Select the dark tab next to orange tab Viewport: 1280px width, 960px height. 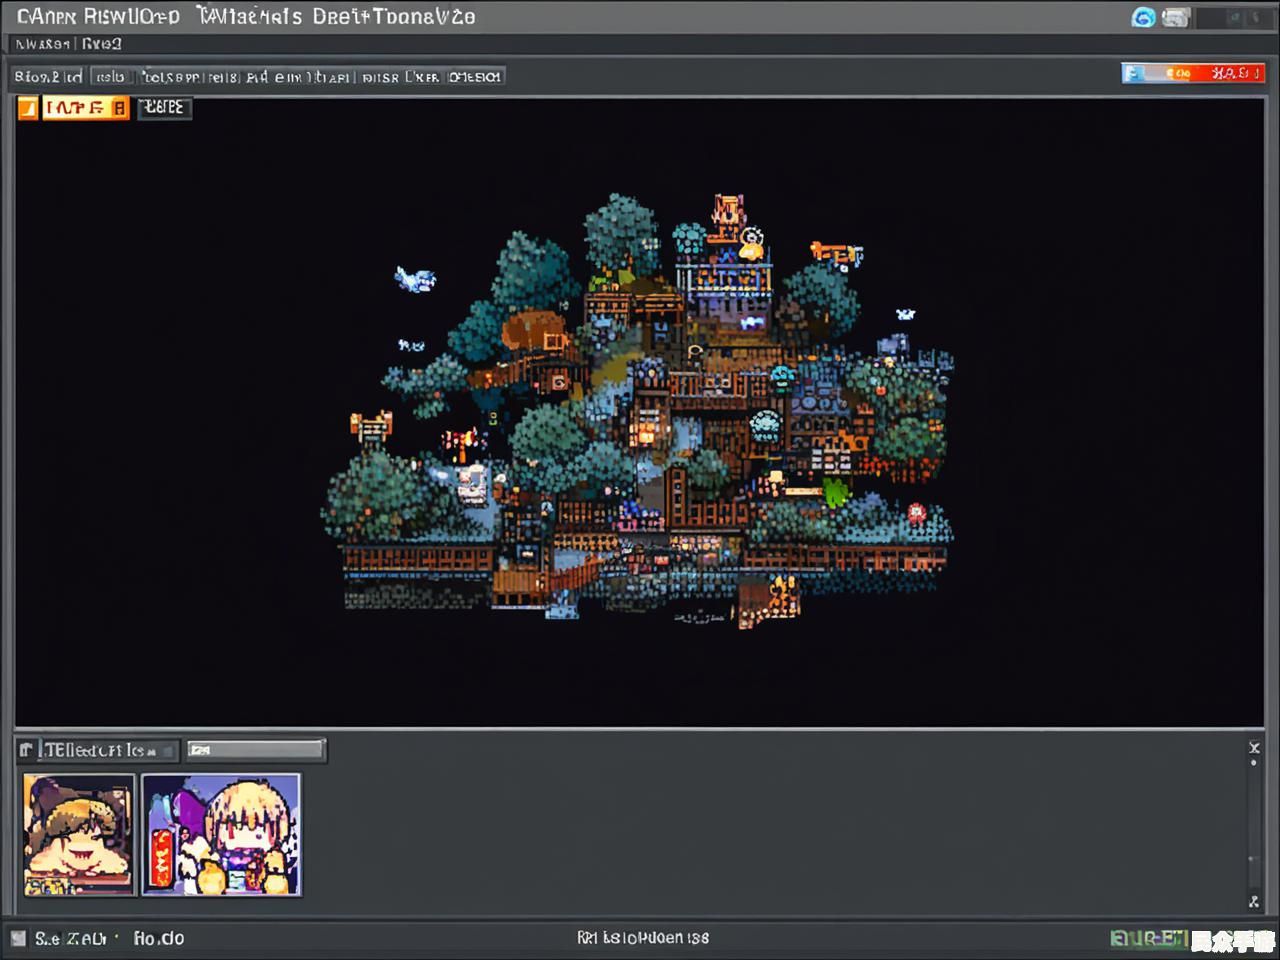click(x=164, y=108)
